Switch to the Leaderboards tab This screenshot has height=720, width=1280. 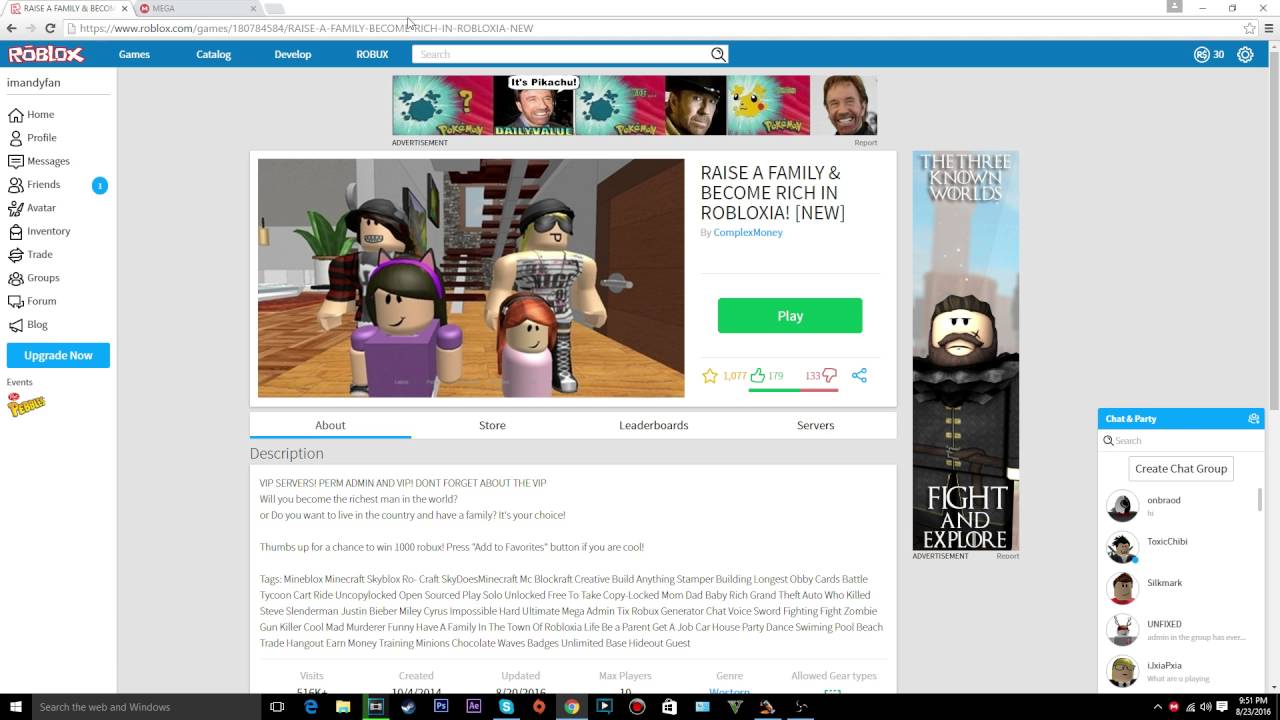(x=653, y=425)
